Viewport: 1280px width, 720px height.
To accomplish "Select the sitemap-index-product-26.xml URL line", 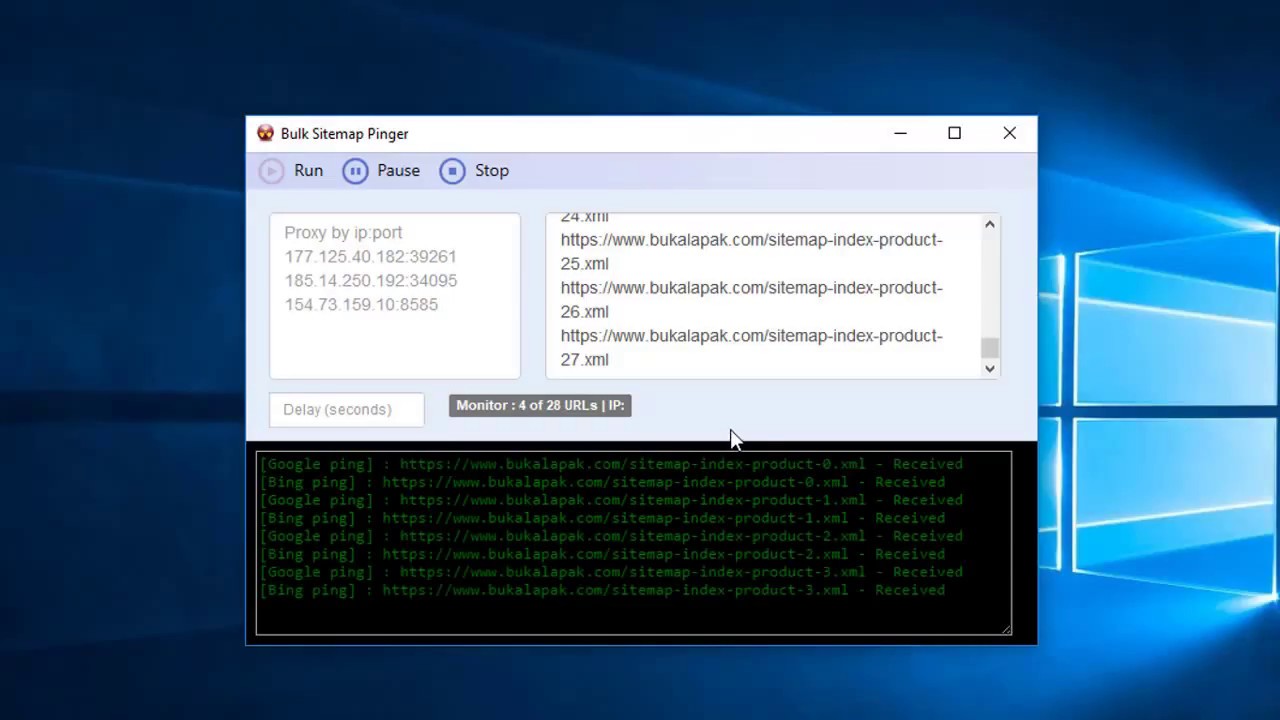I will [751, 300].
